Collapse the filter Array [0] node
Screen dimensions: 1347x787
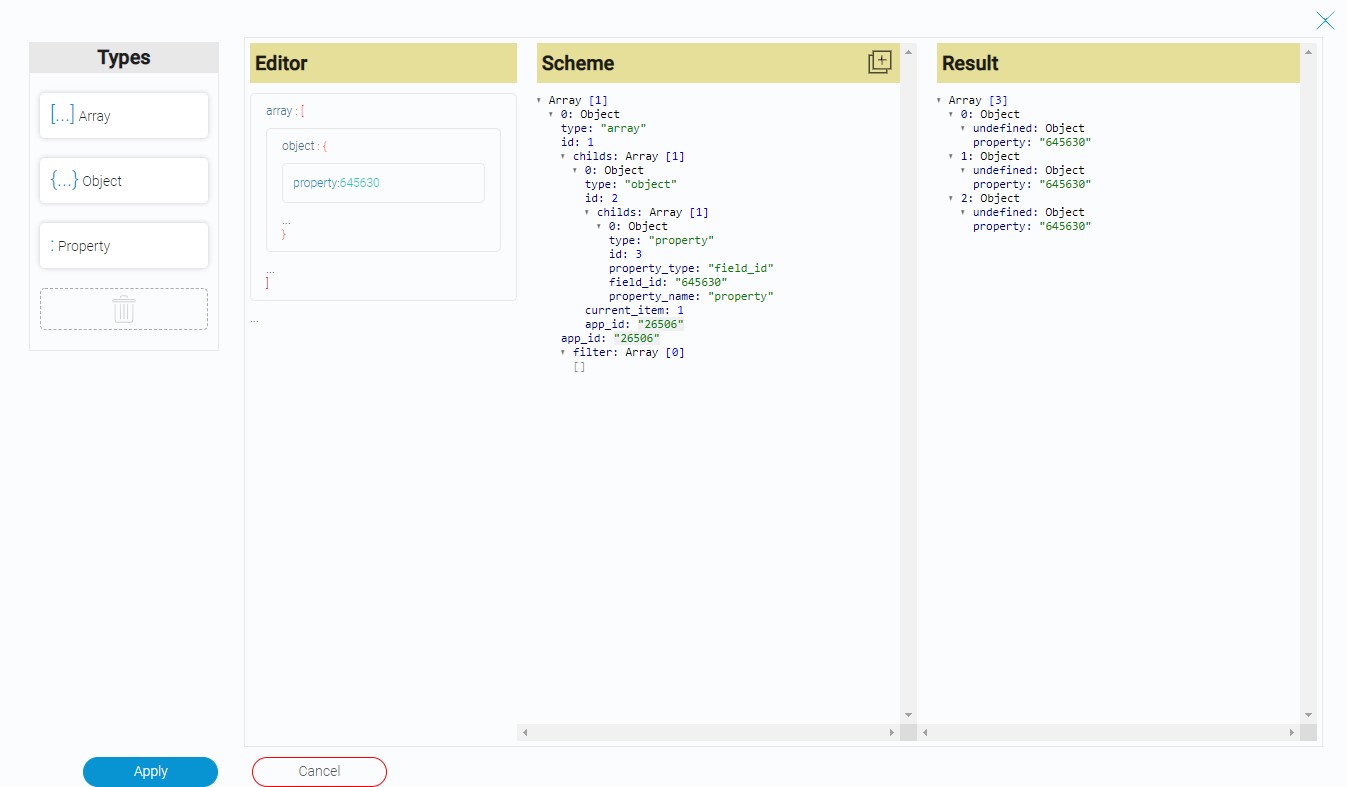click(564, 352)
